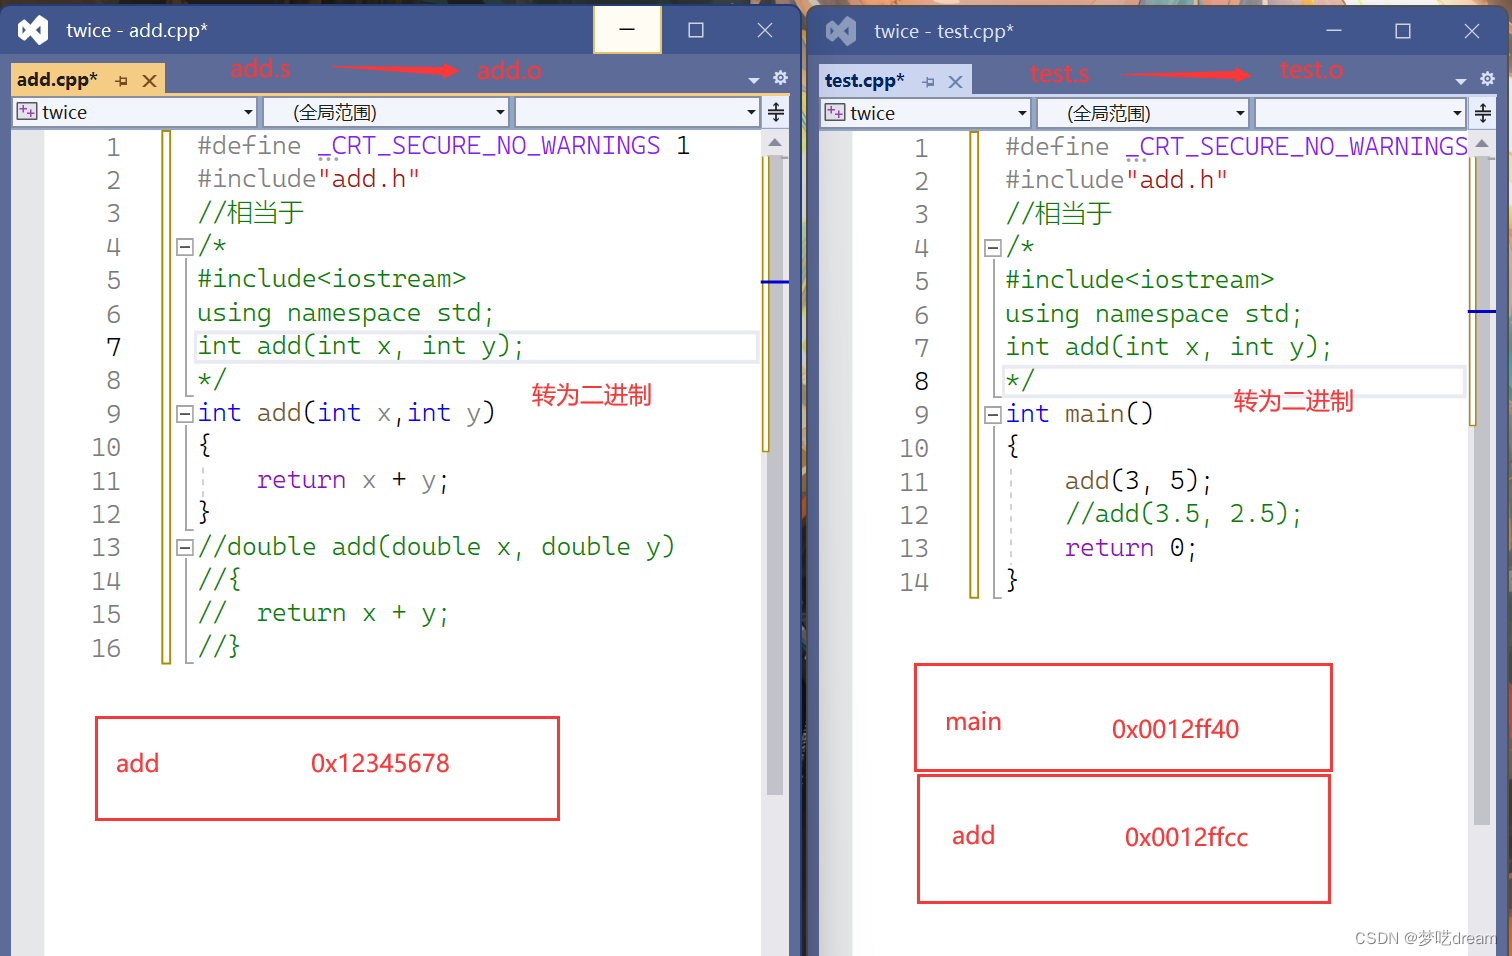Minimize the test.cpp window

pyautogui.click(x=1334, y=31)
